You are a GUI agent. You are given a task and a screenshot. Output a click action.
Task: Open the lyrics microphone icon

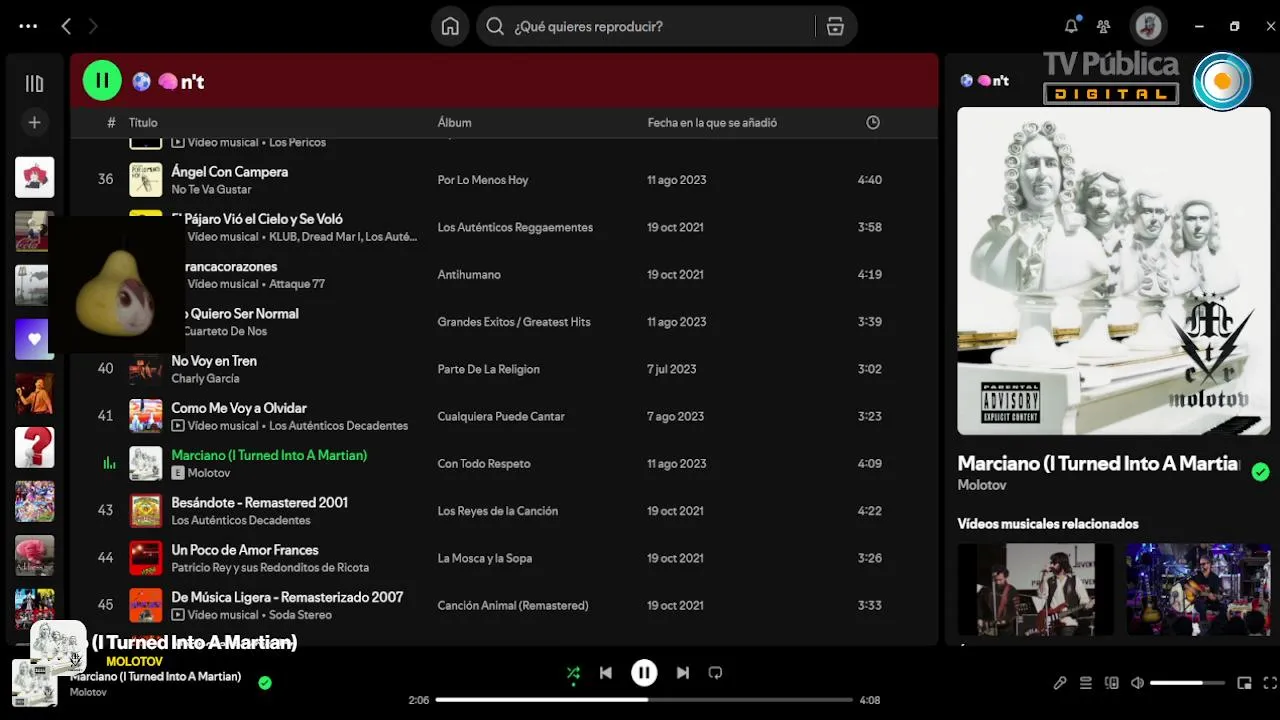pos(1060,683)
